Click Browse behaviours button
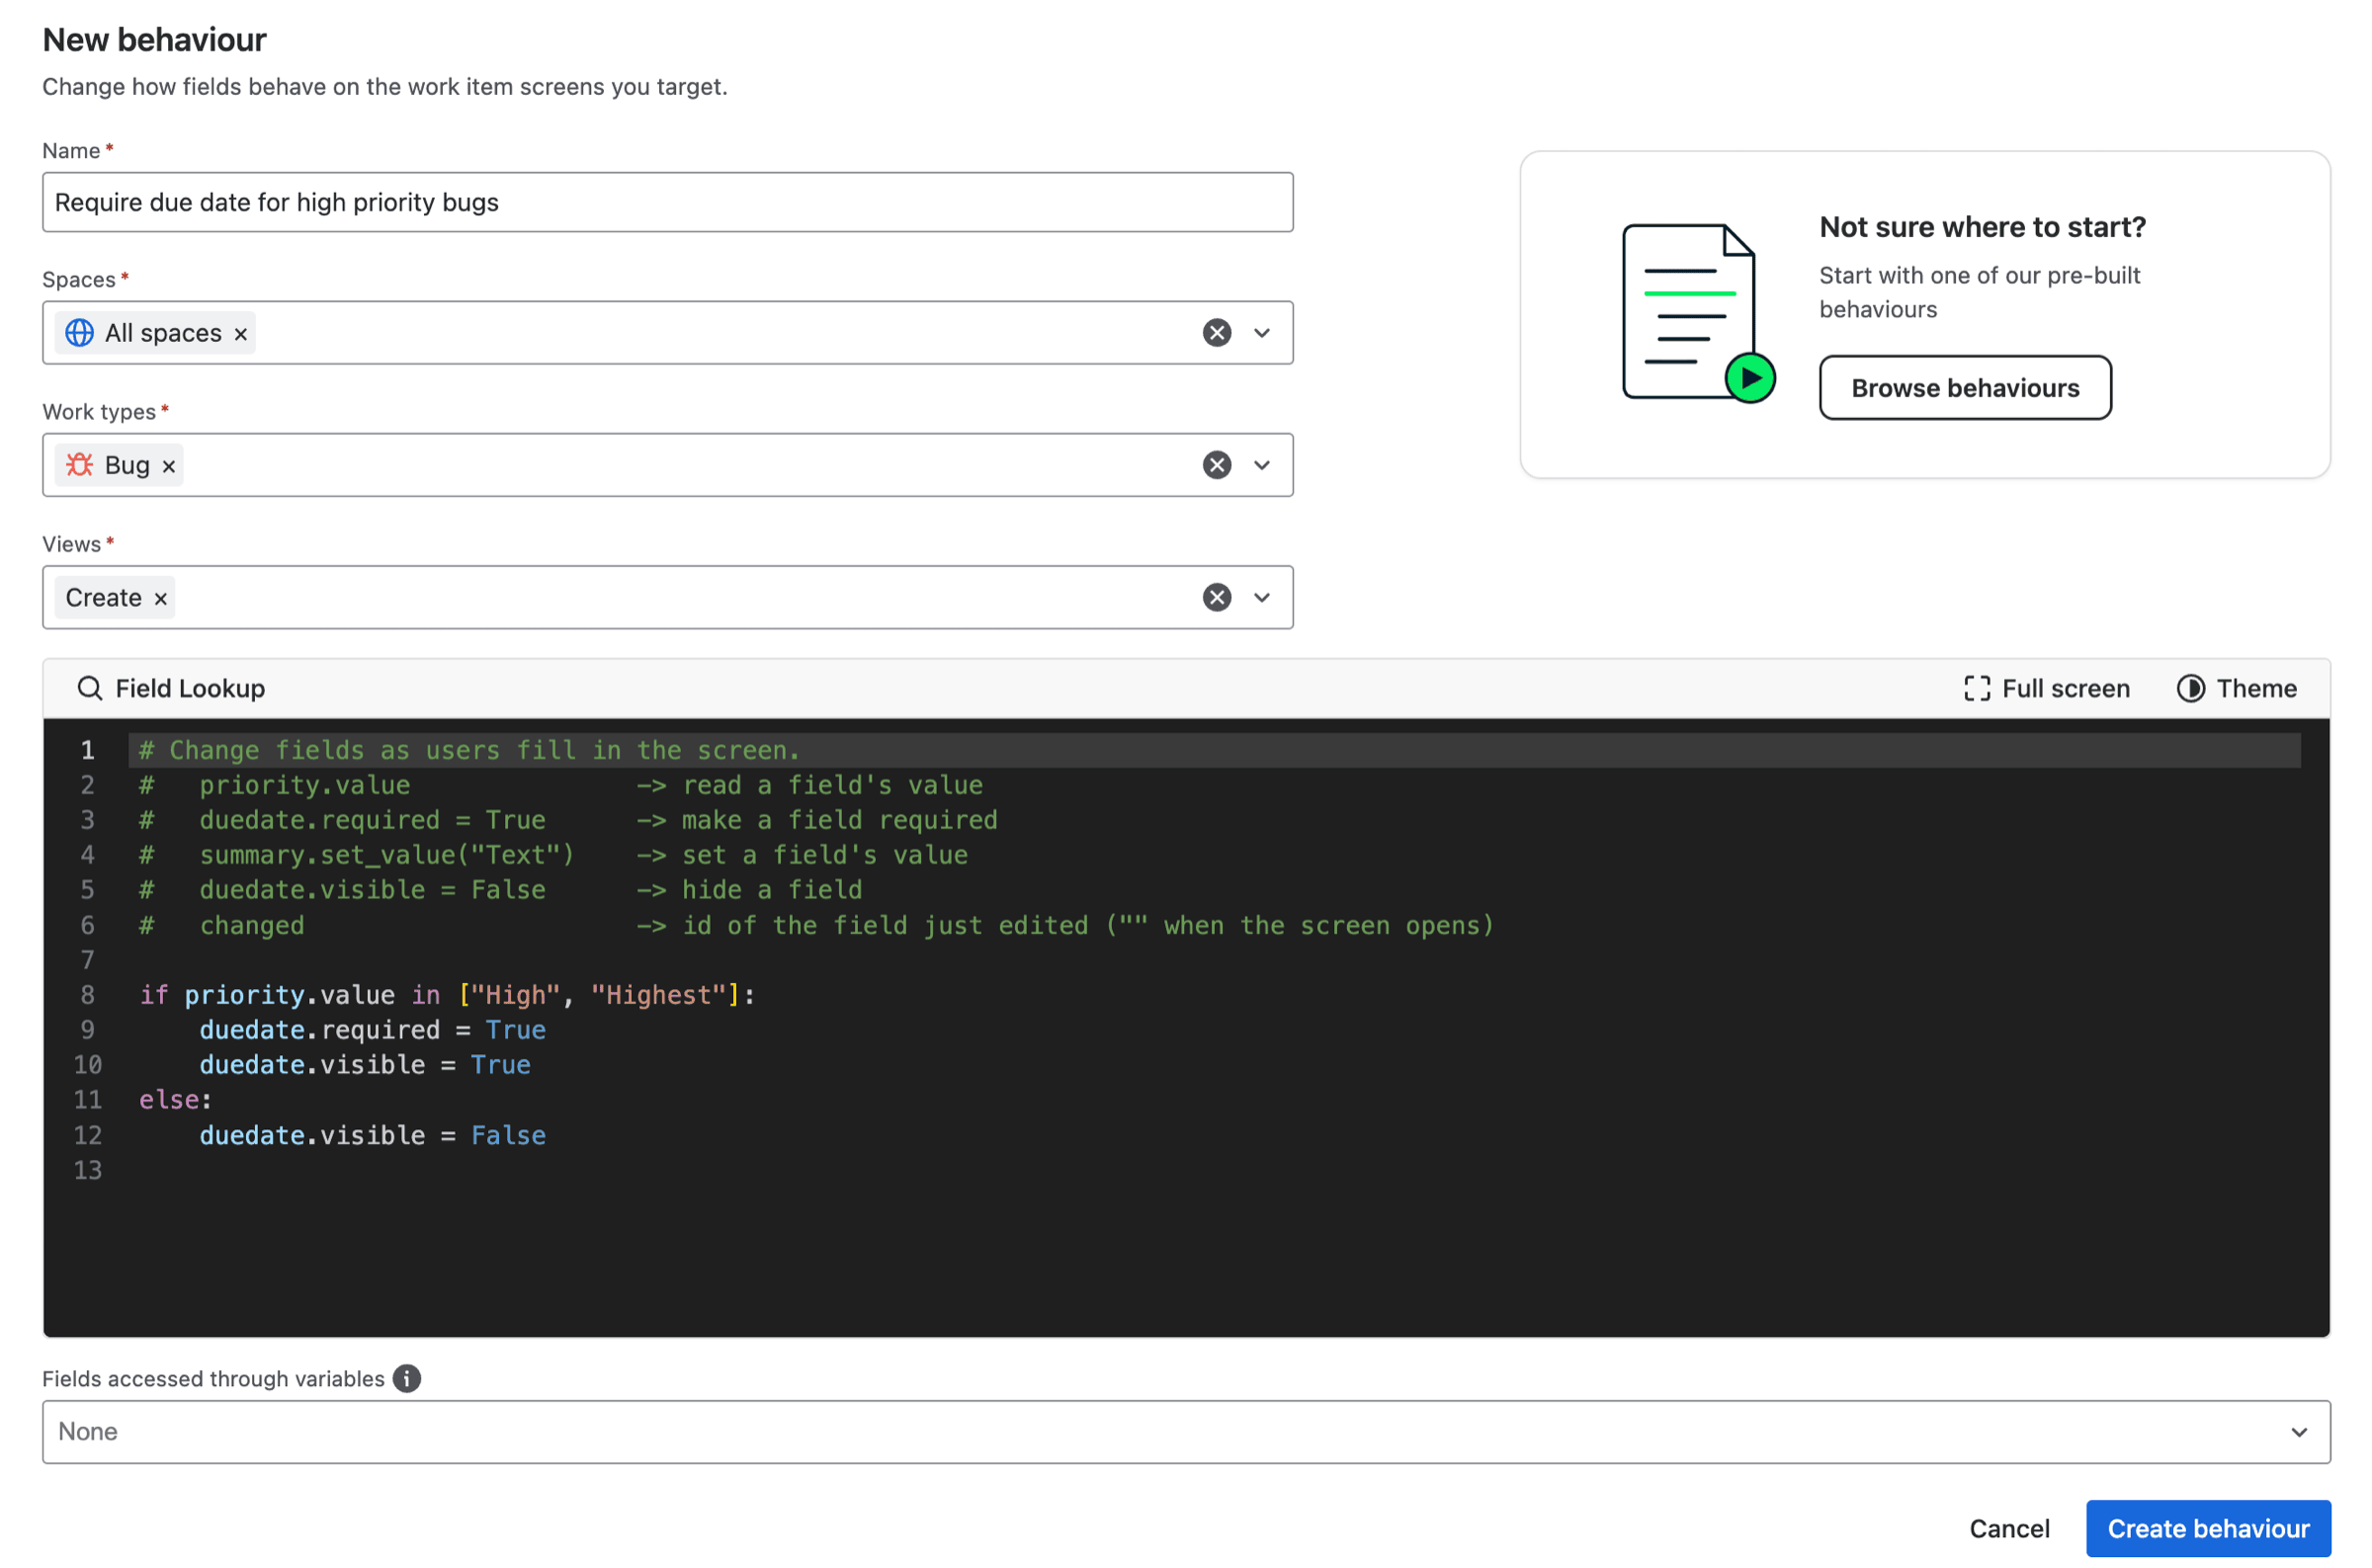Image resolution: width=2372 pixels, height=1568 pixels. coord(1964,388)
